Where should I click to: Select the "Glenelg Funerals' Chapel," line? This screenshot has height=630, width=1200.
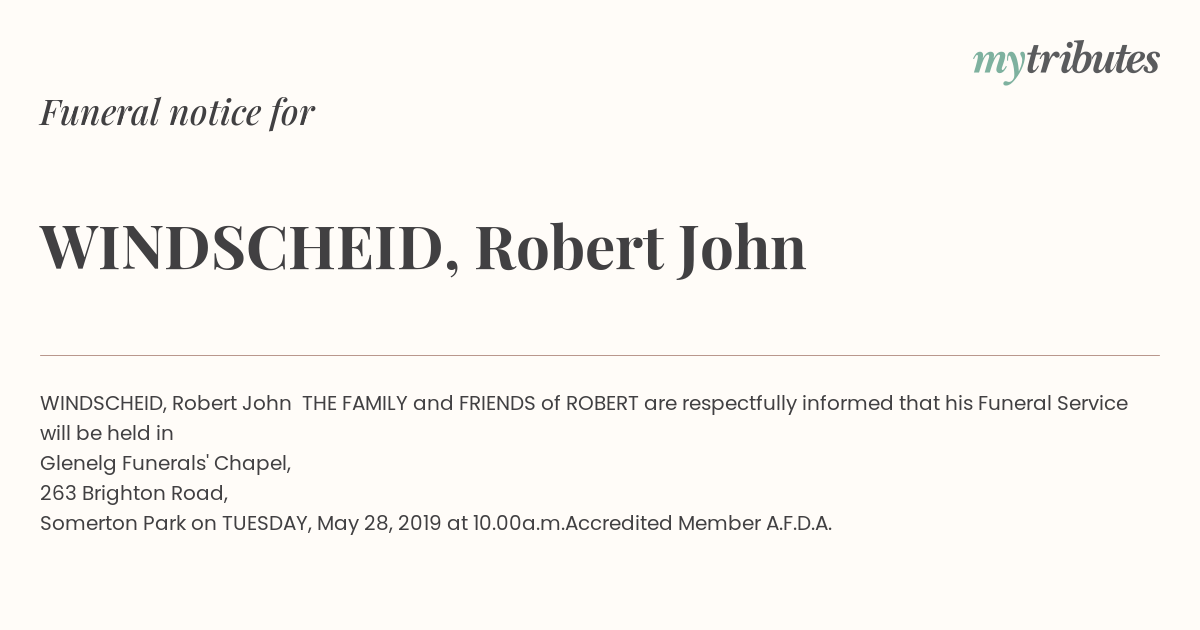click(x=166, y=464)
